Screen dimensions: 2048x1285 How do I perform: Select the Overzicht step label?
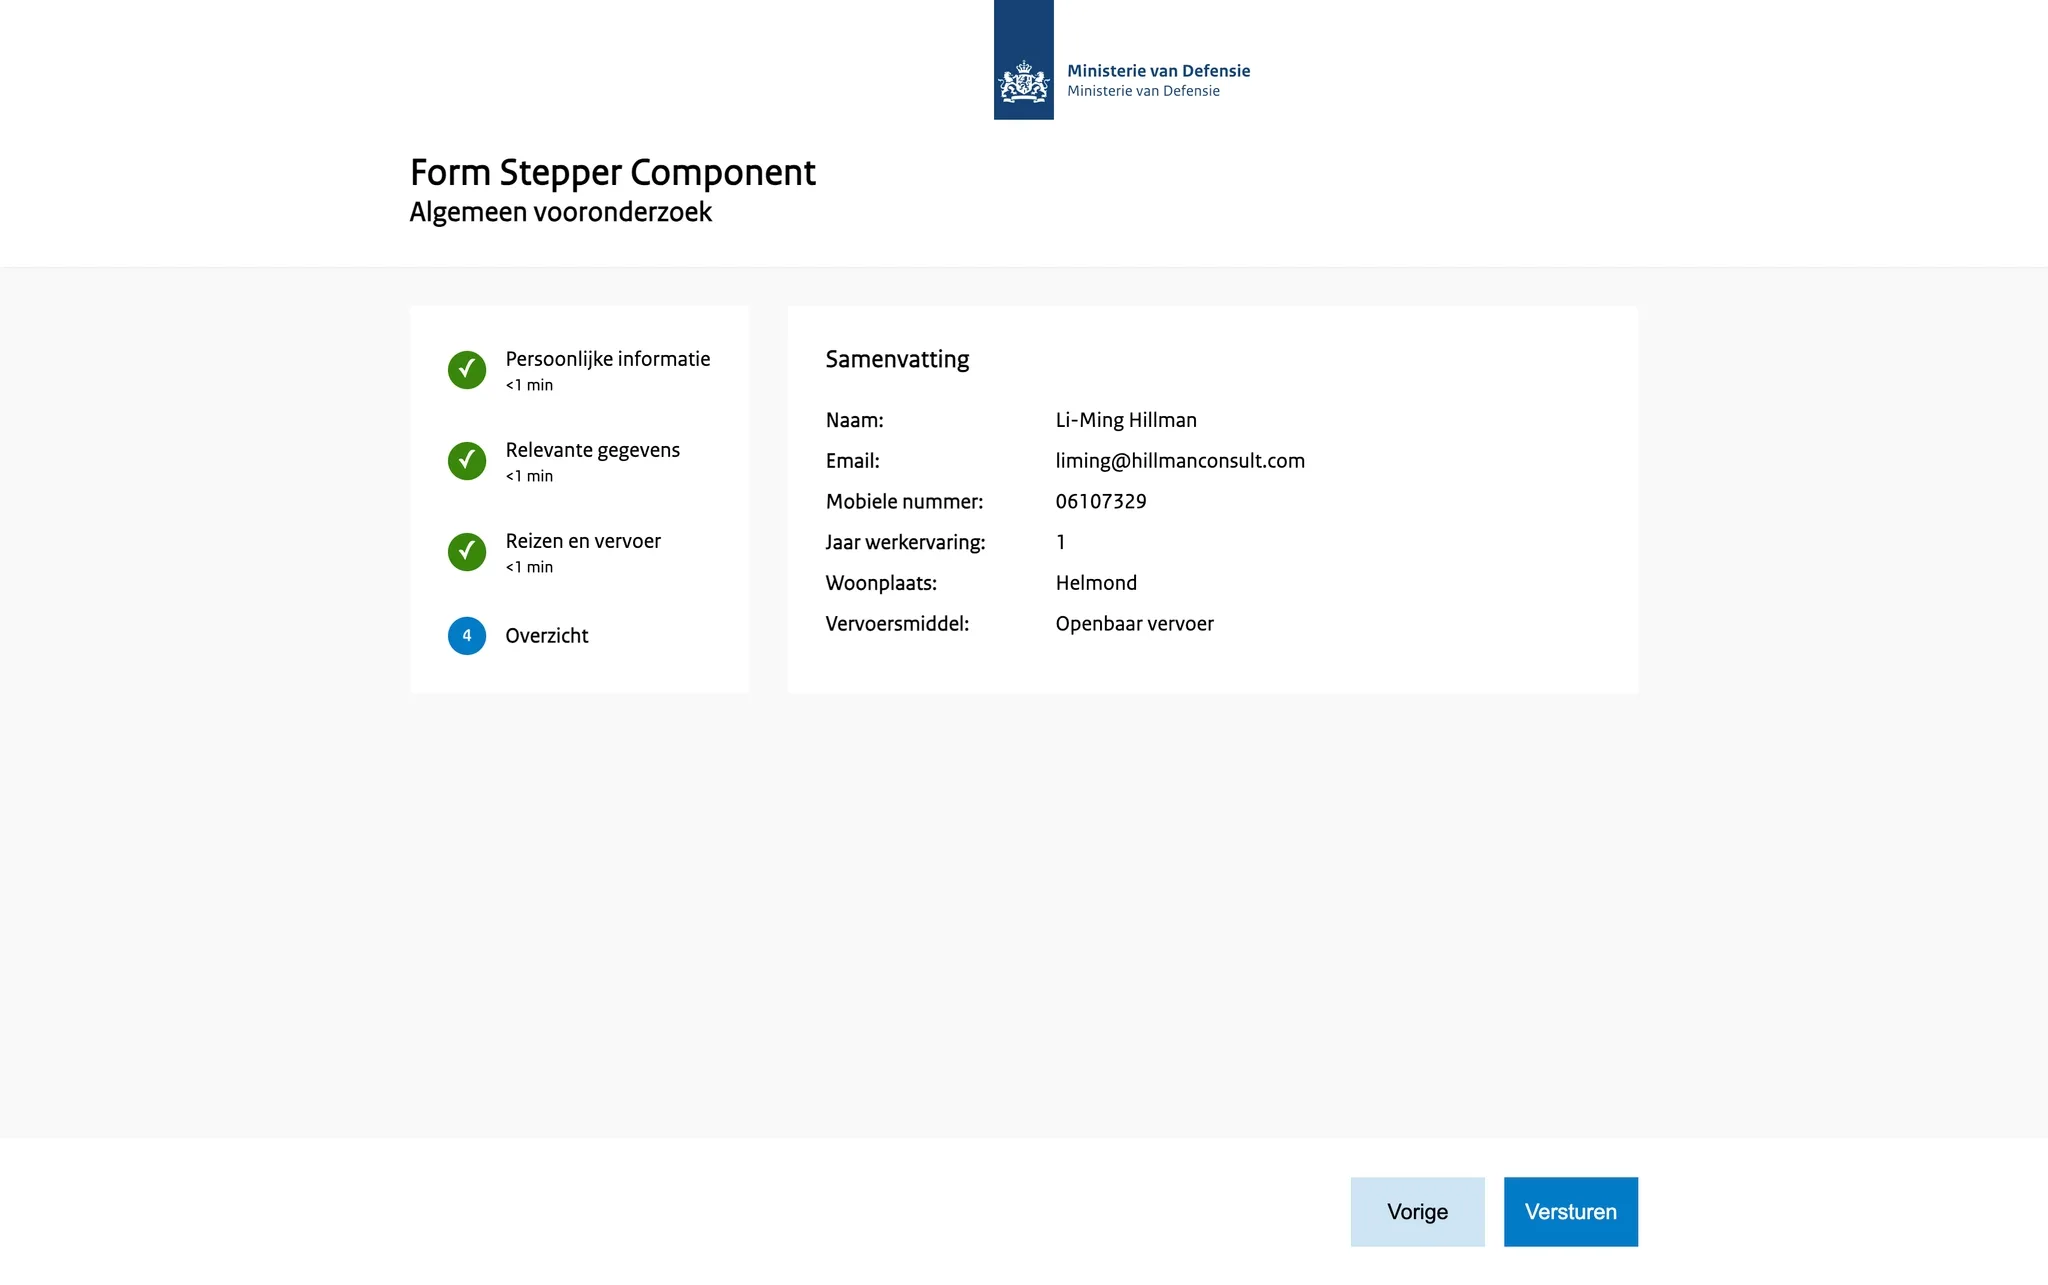[x=547, y=636]
